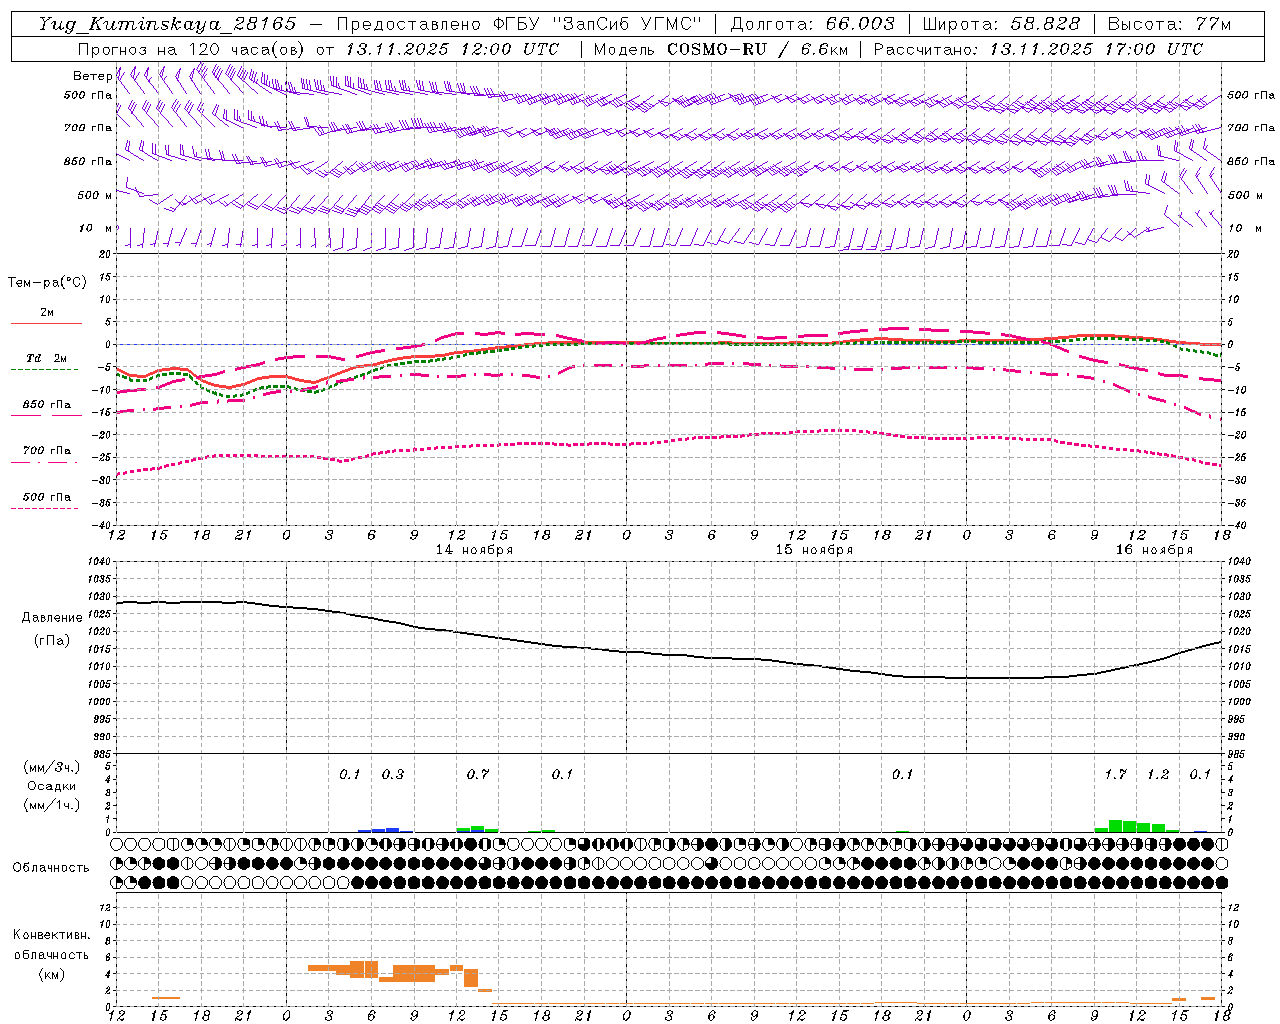Image resolution: width=1280 pixels, height=1024 pixels.
Task: Click the 13.11.2025 12:00 UTC start time
Action: [x=452, y=49]
